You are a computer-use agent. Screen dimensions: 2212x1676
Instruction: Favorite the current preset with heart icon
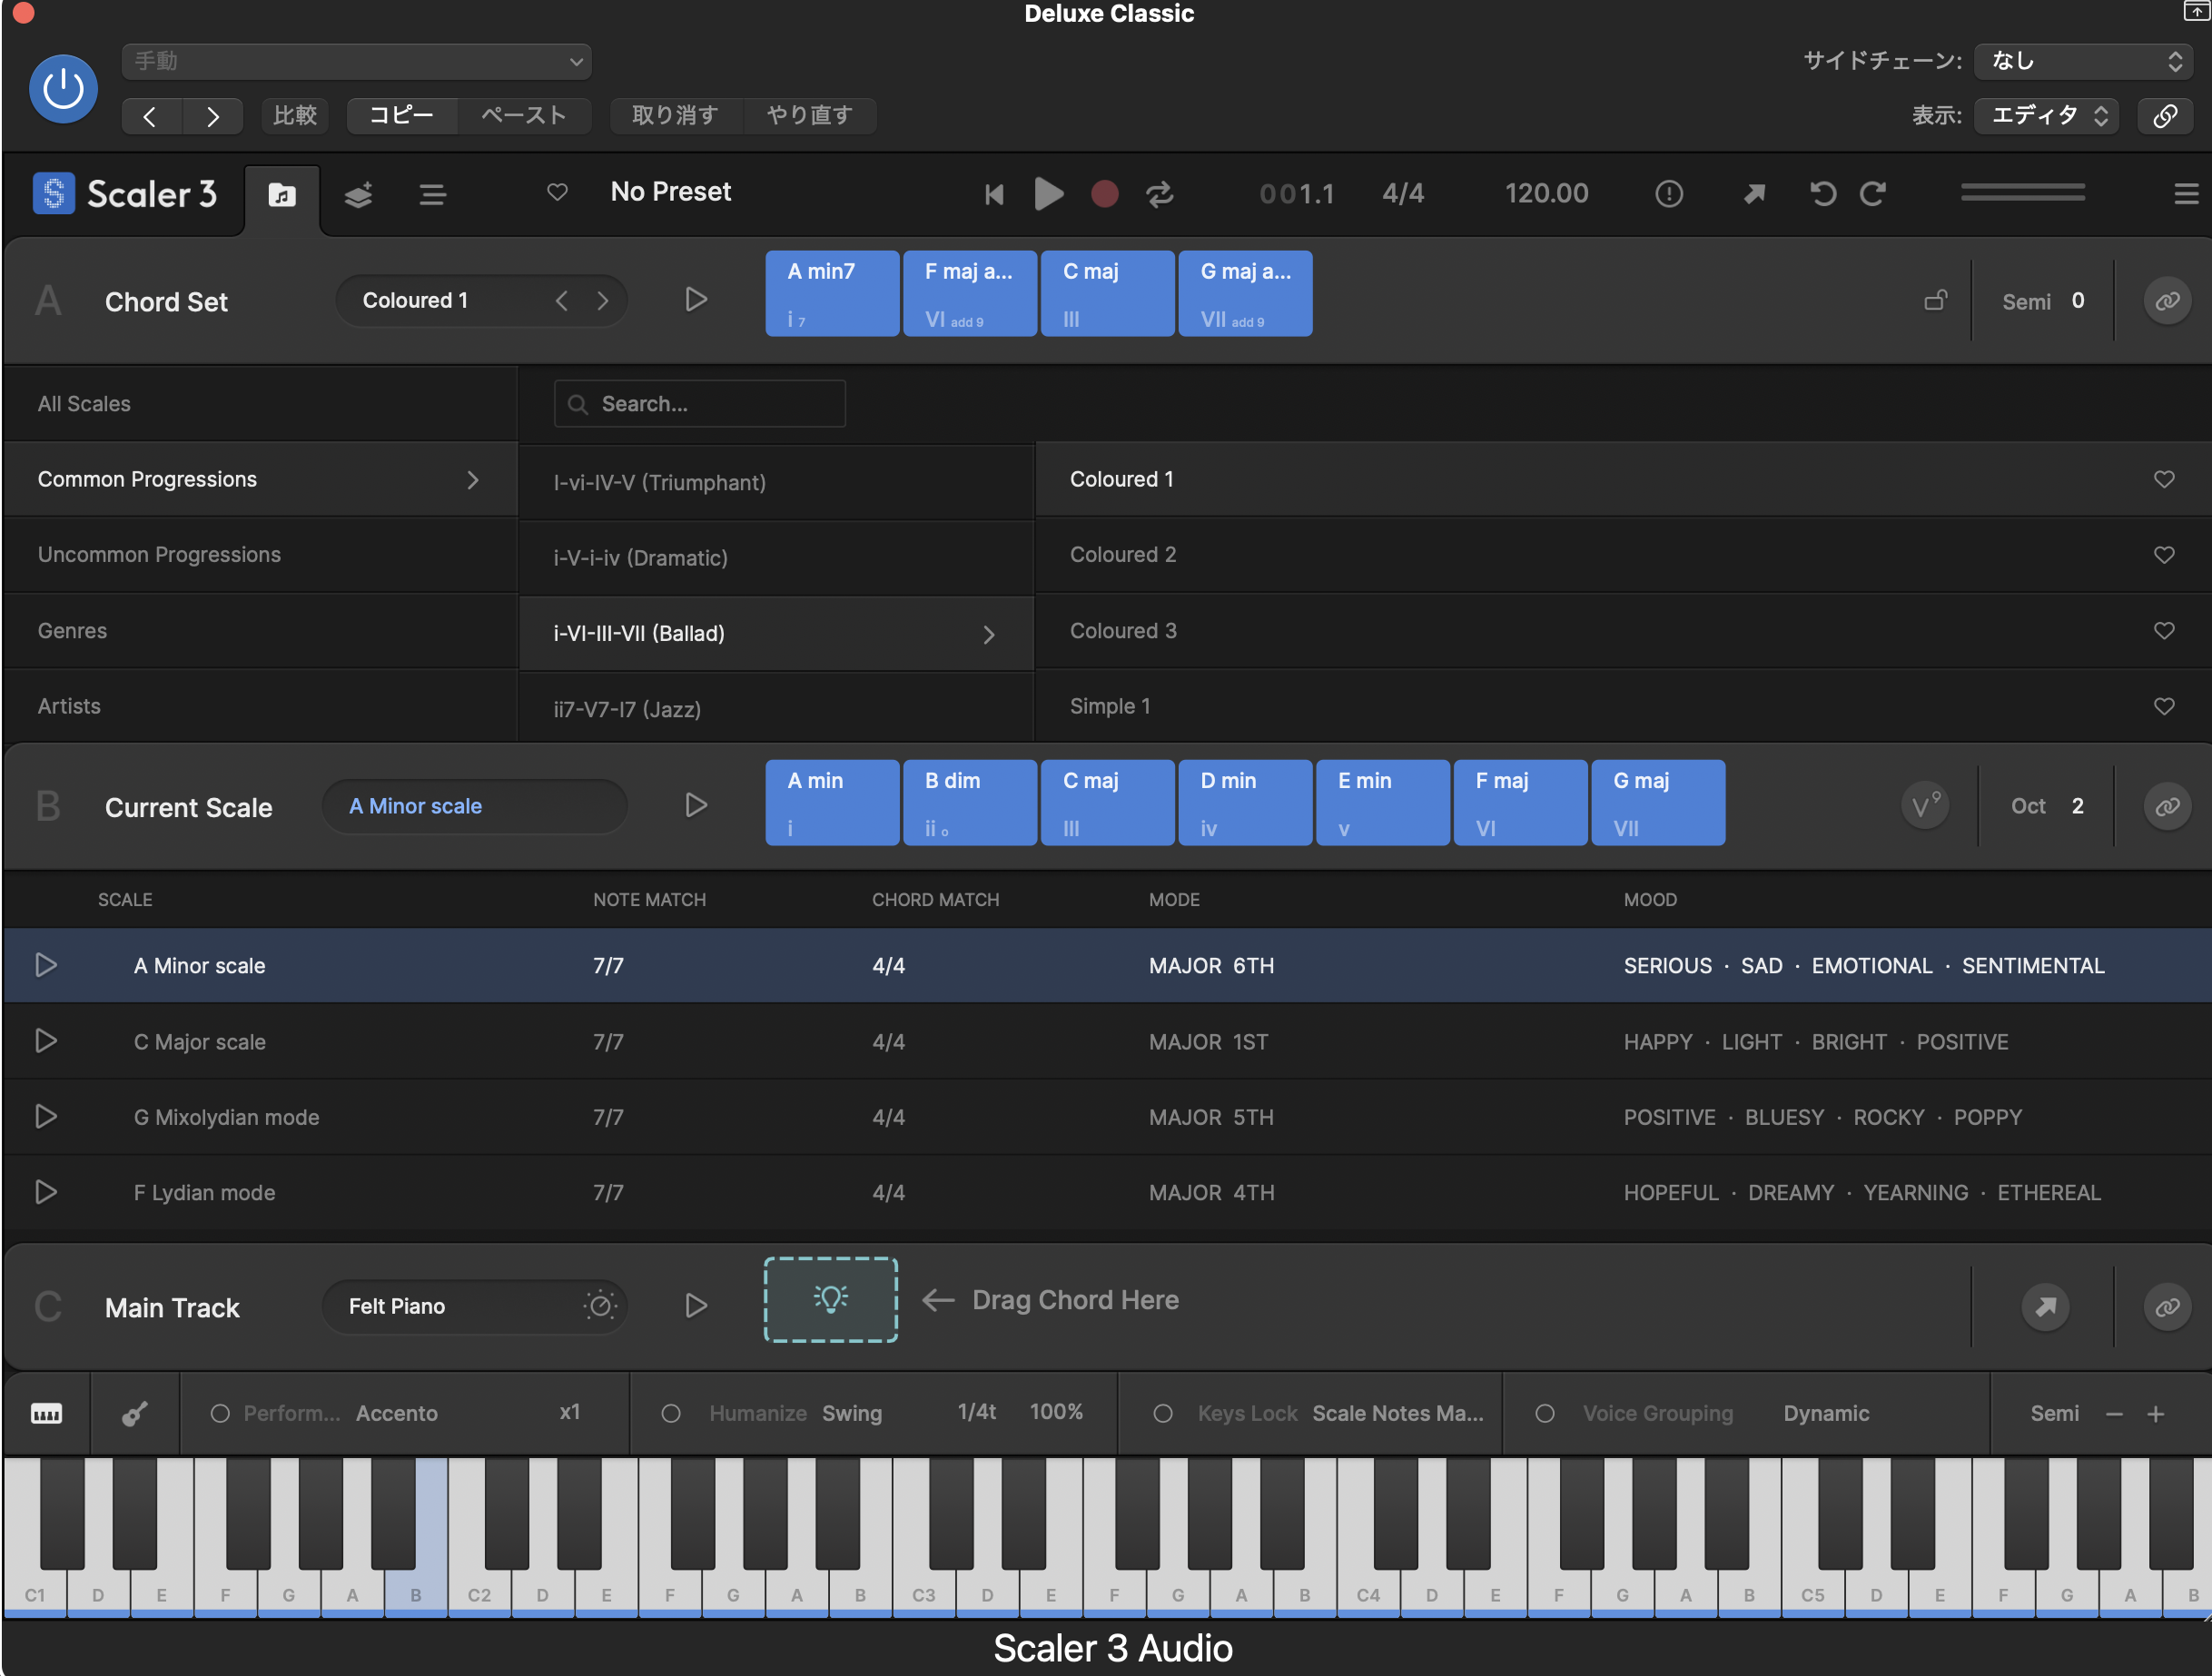point(557,192)
